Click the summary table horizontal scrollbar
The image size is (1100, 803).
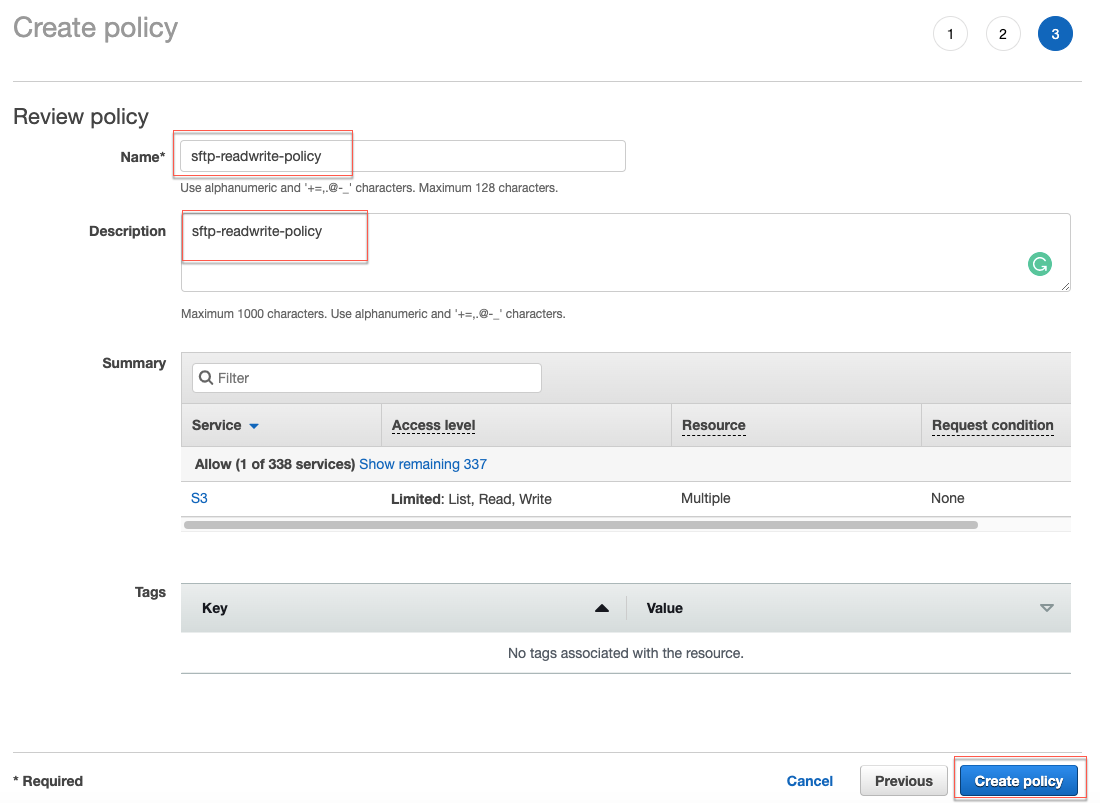click(580, 525)
